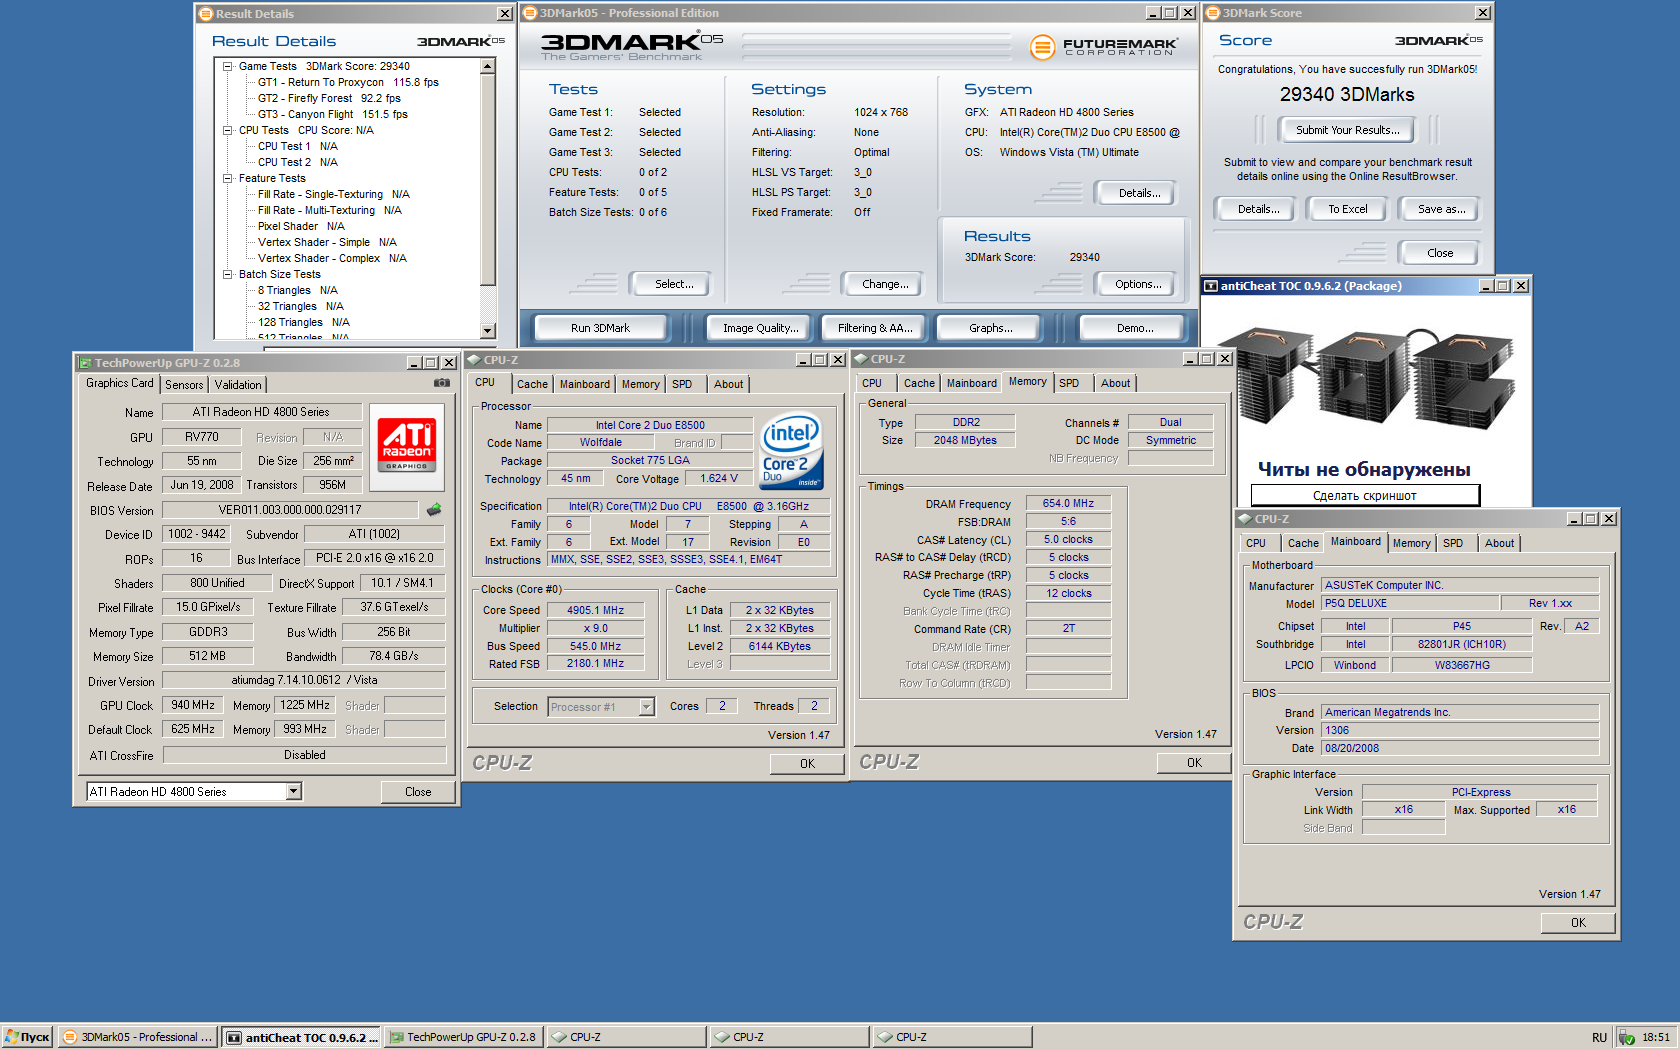Click the Futuremark logo in 3DMark05
This screenshot has height=1050, width=1680.
pyautogui.click(x=1104, y=46)
